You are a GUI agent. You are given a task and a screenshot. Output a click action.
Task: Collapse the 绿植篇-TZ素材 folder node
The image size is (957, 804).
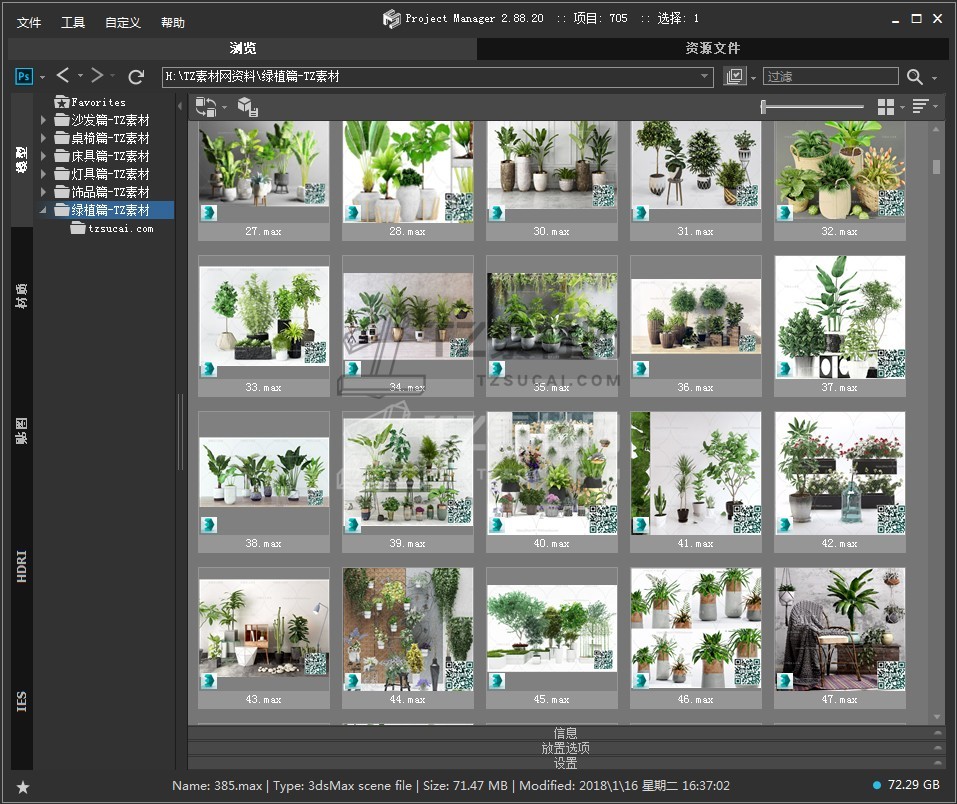point(43,210)
